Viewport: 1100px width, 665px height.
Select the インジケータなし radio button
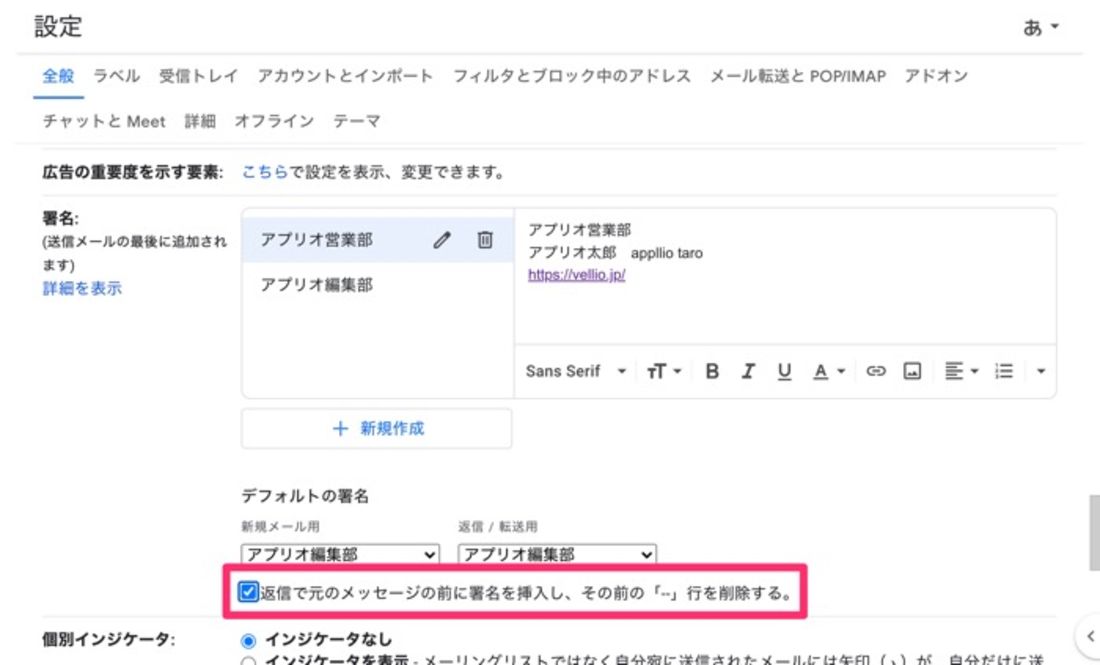[x=248, y=640]
